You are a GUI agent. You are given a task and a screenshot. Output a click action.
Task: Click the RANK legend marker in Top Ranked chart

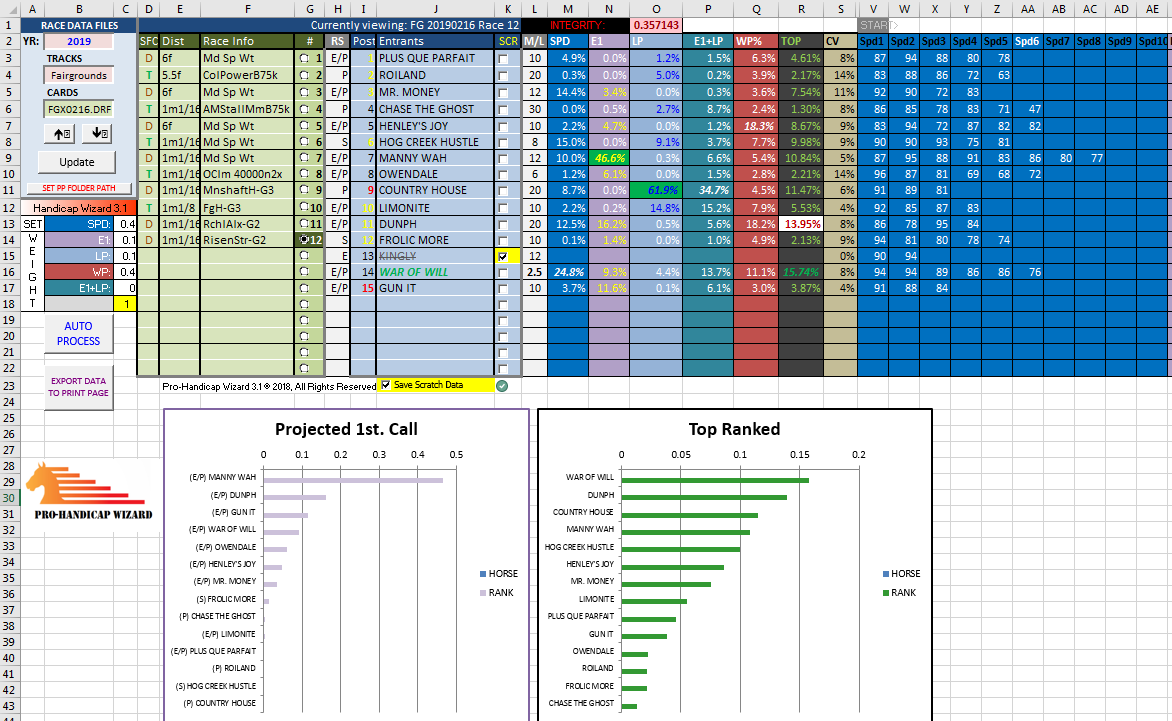click(886, 593)
